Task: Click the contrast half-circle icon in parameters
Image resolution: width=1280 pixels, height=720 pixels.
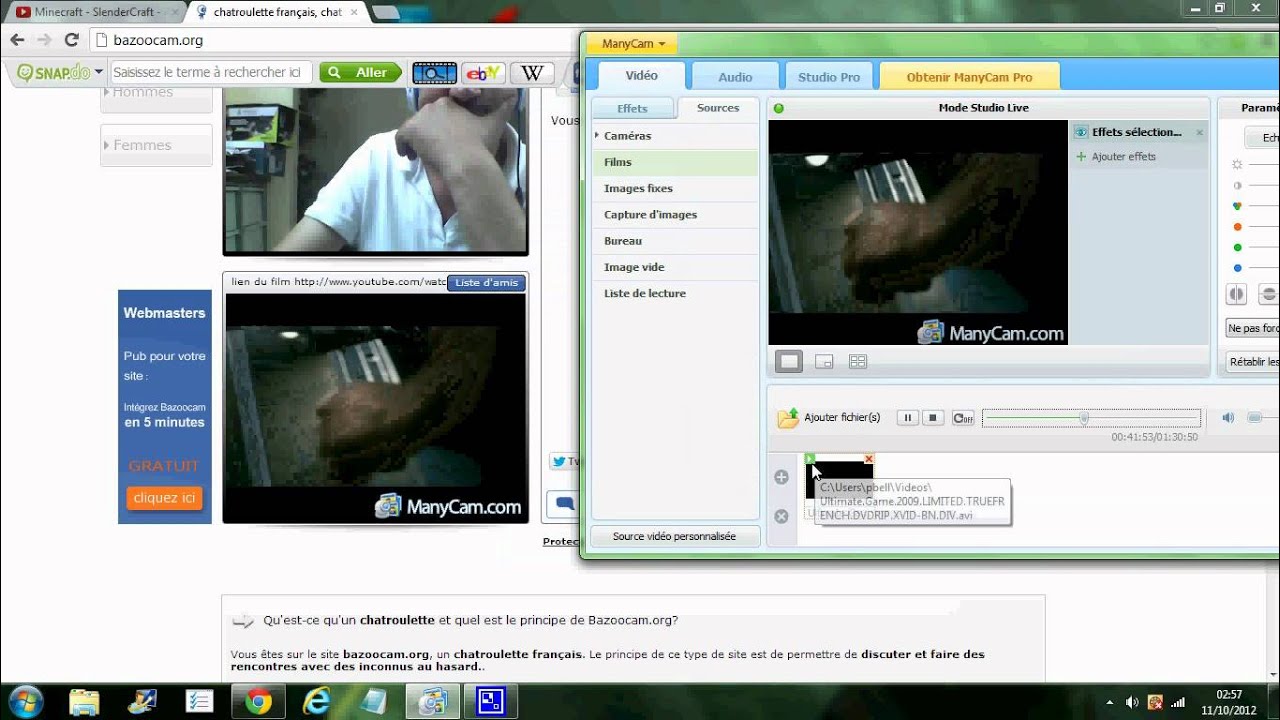Action: [x=1237, y=185]
